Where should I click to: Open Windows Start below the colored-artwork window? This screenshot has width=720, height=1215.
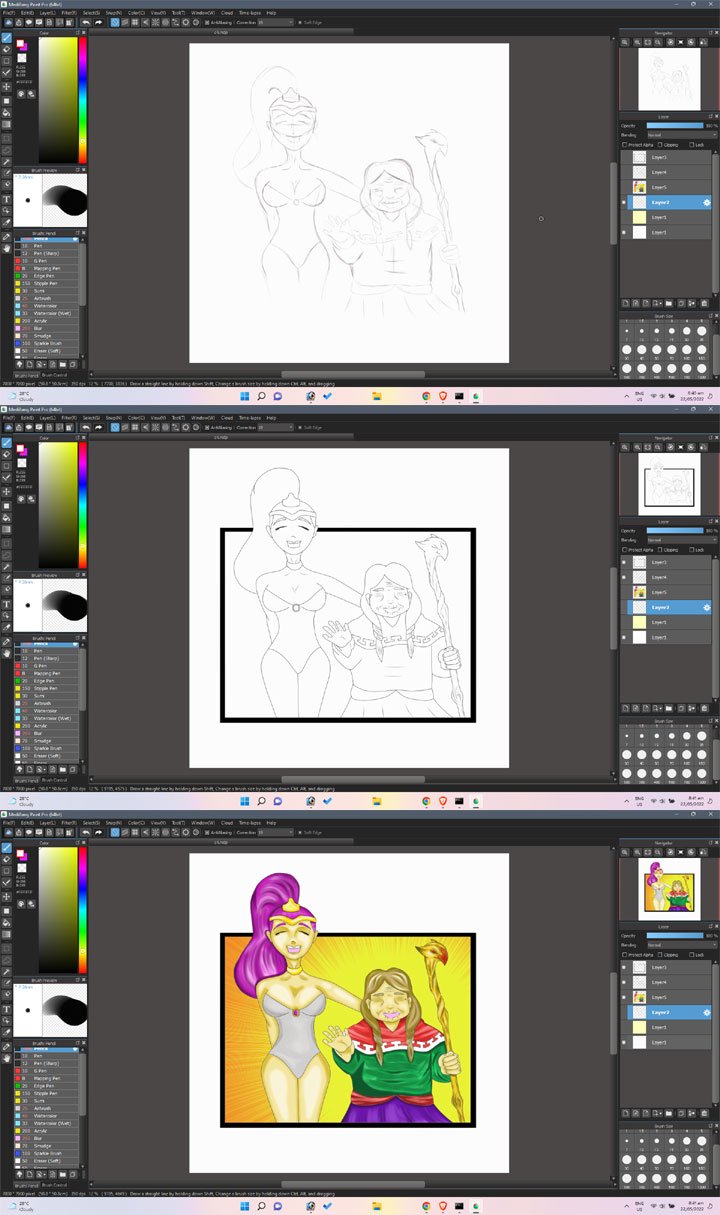pos(242,1206)
